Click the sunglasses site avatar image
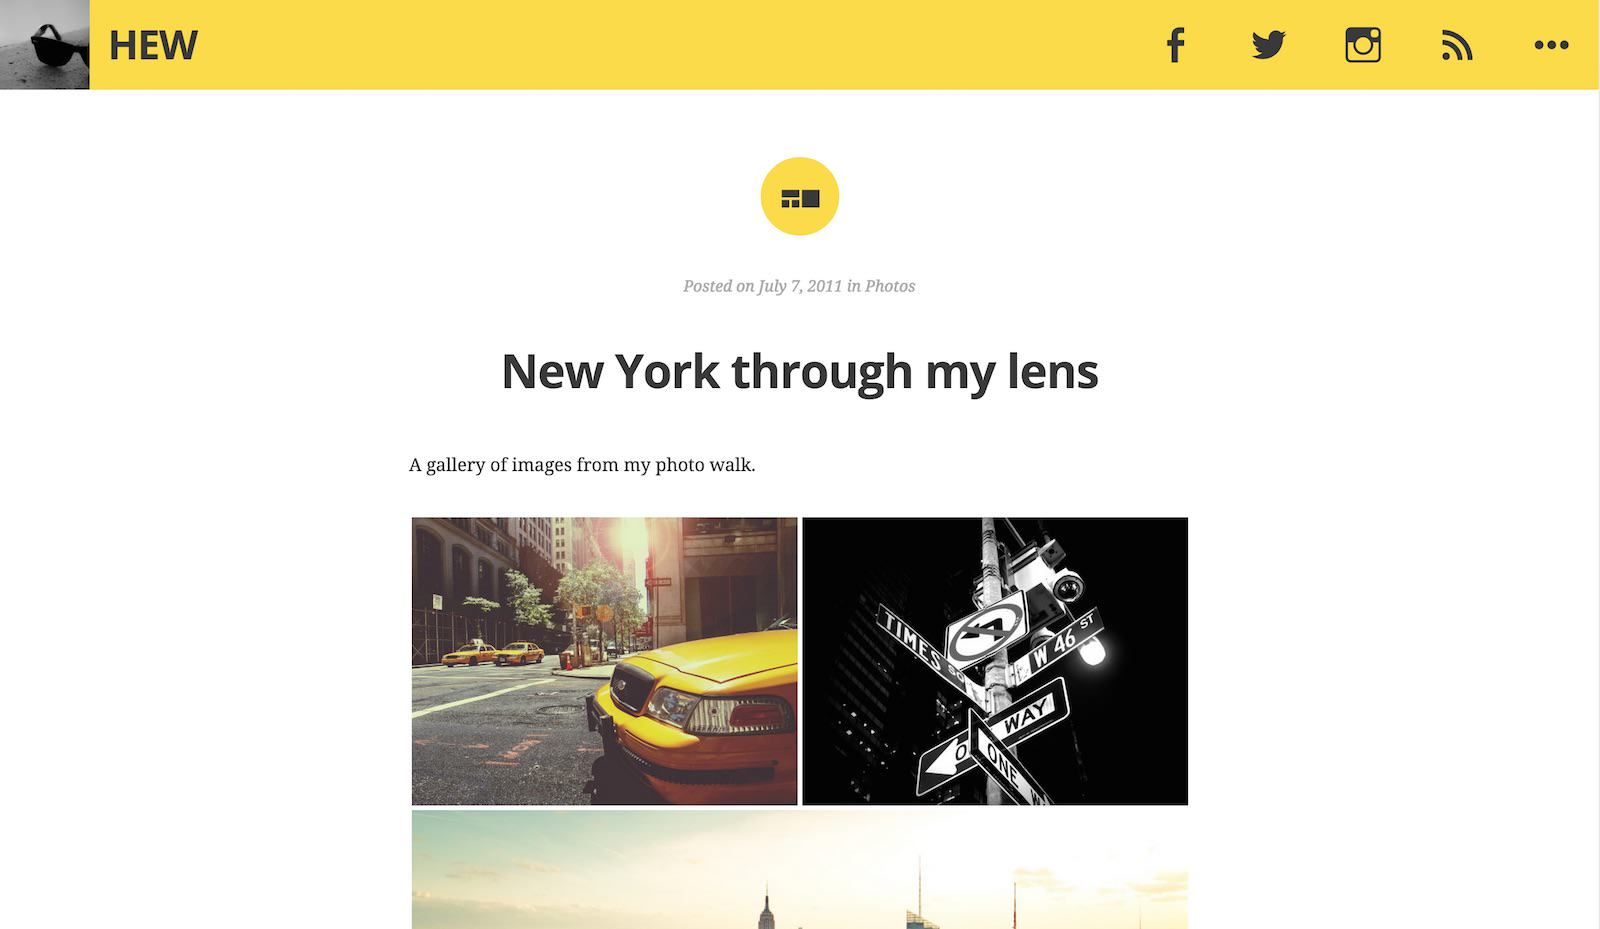Screen dimensions: 1600x929 [x=45, y=45]
